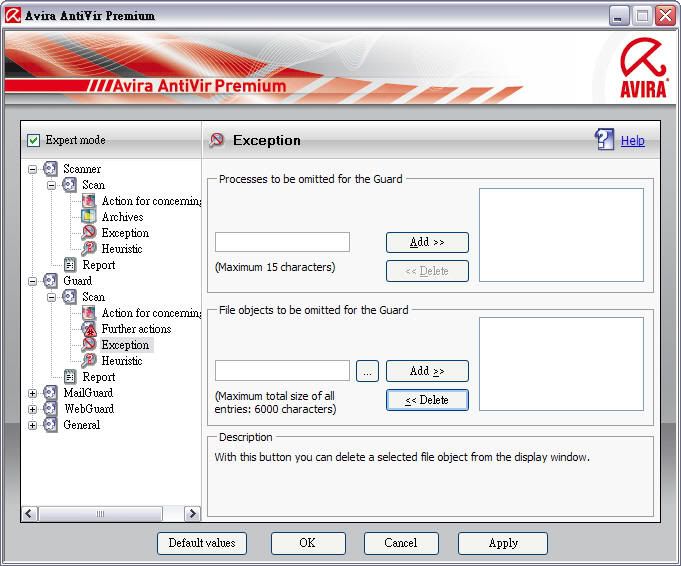681x566 pixels.
Task: Click the browse button for file objects
Action: [x=367, y=371]
